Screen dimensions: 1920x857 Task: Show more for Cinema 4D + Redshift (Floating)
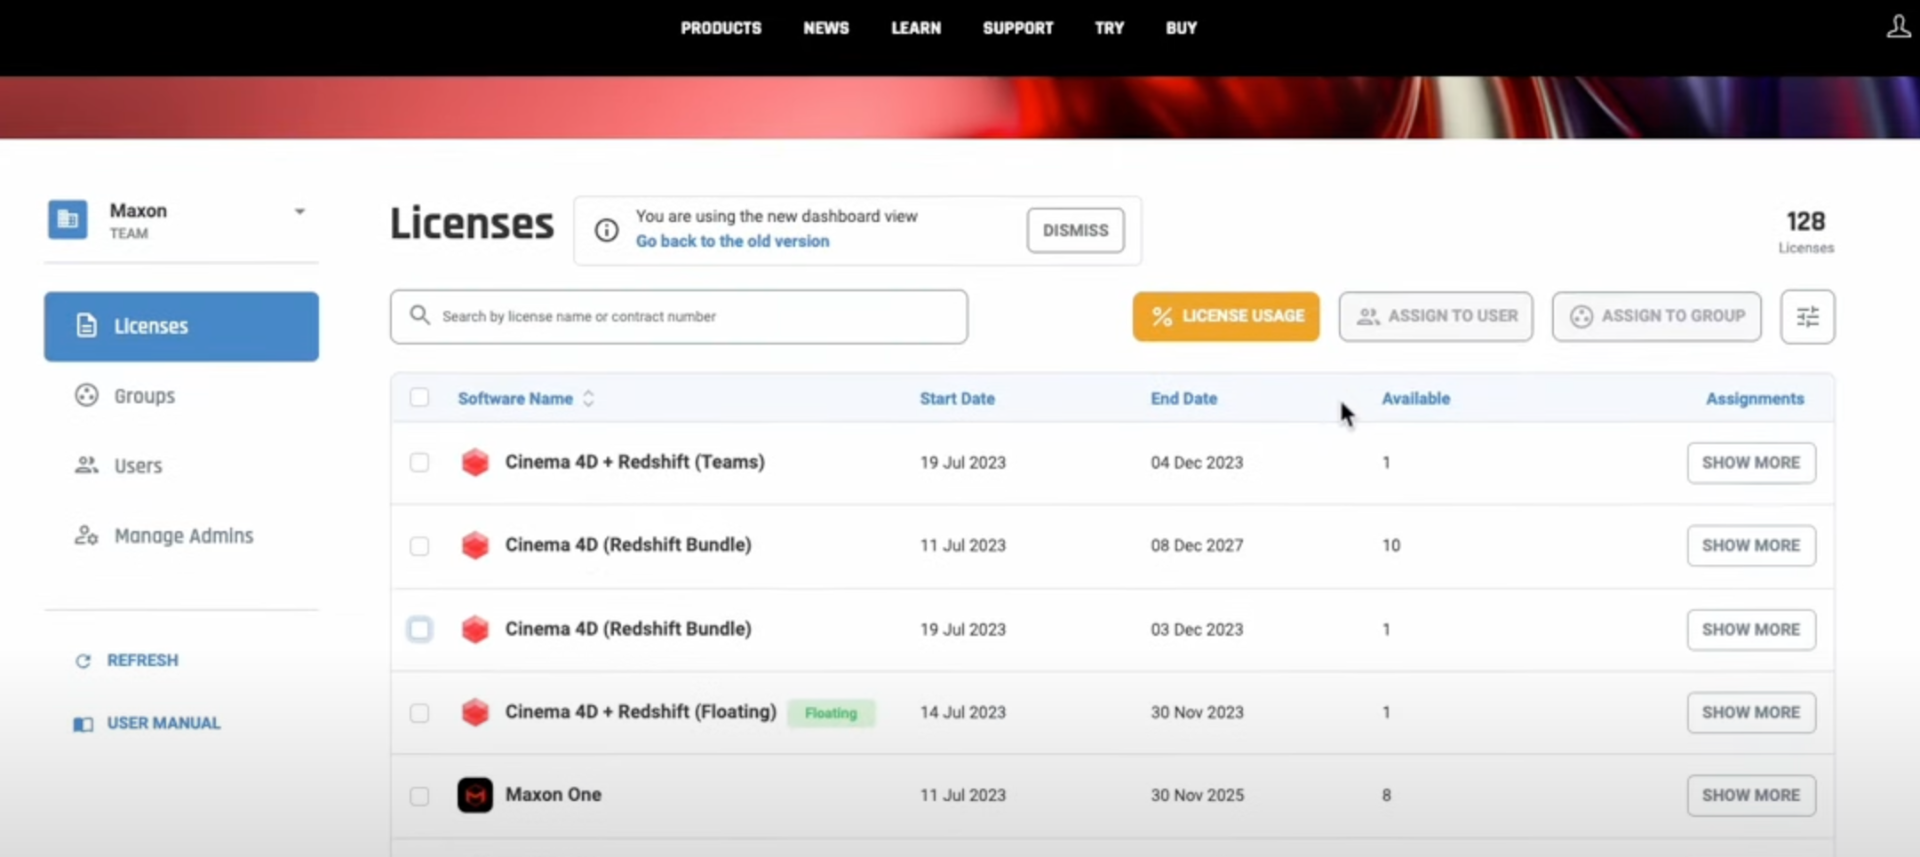click(x=1751, y=712)
